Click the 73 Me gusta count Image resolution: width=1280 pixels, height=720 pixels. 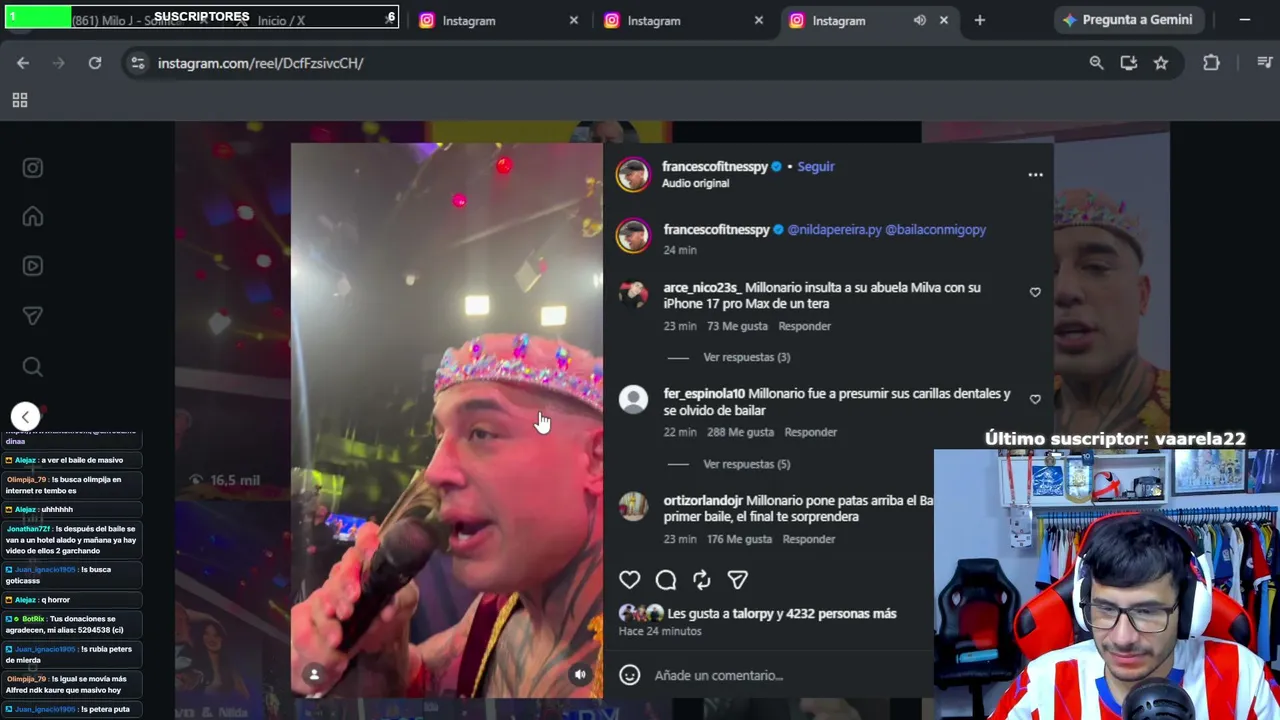(737, 326)
